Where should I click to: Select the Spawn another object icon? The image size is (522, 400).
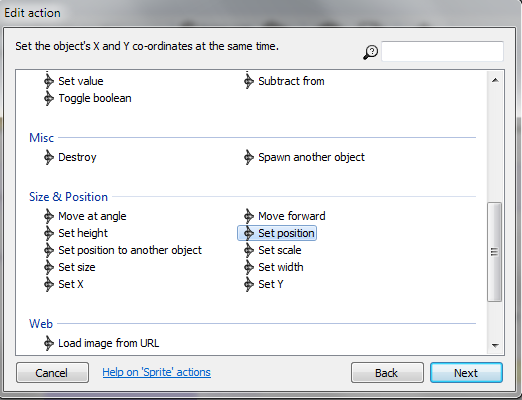coord(249,157)
